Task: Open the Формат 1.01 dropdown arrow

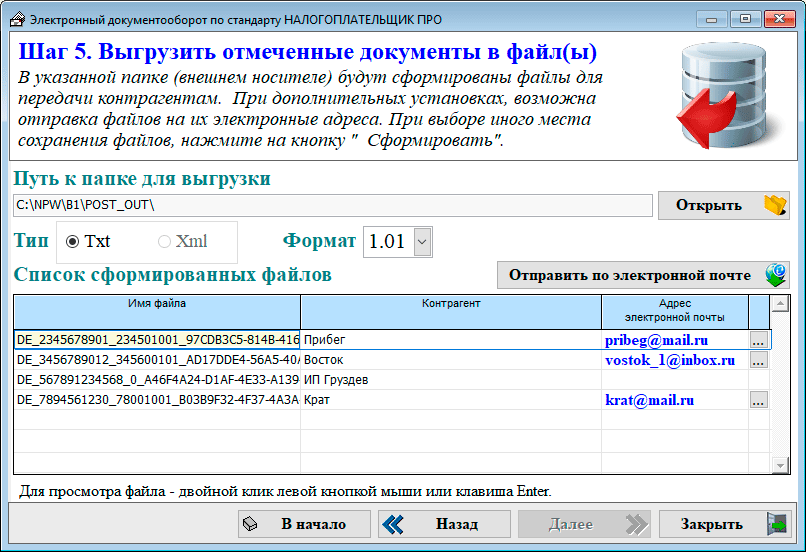Action: click(423, 242)
